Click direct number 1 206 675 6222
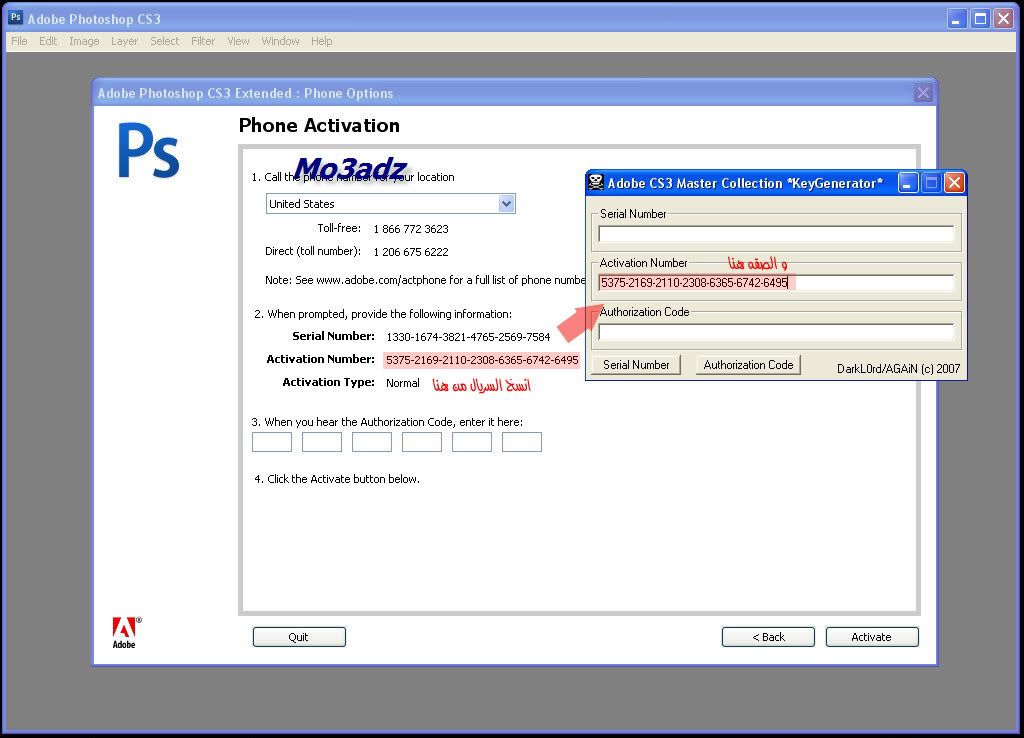This screenshot has width=1024, height=738. tap(411, 252)
